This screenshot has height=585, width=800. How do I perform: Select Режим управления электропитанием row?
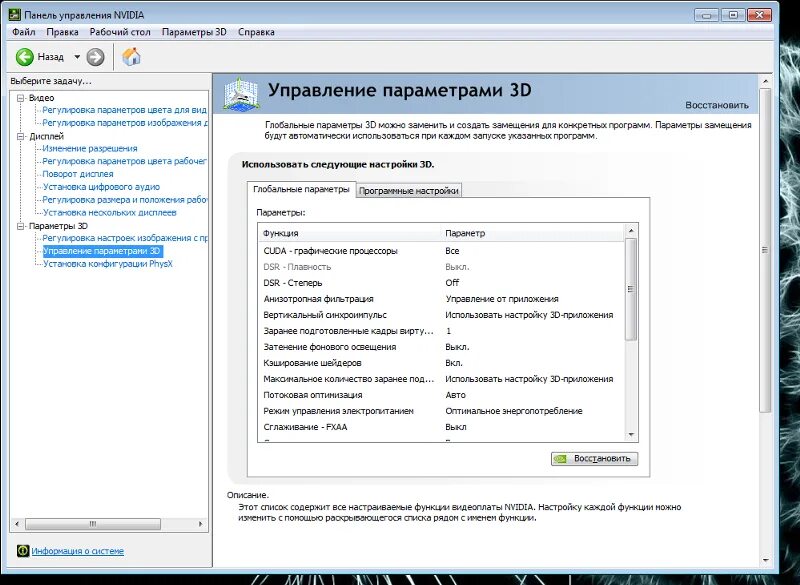[x=441, y=411]
